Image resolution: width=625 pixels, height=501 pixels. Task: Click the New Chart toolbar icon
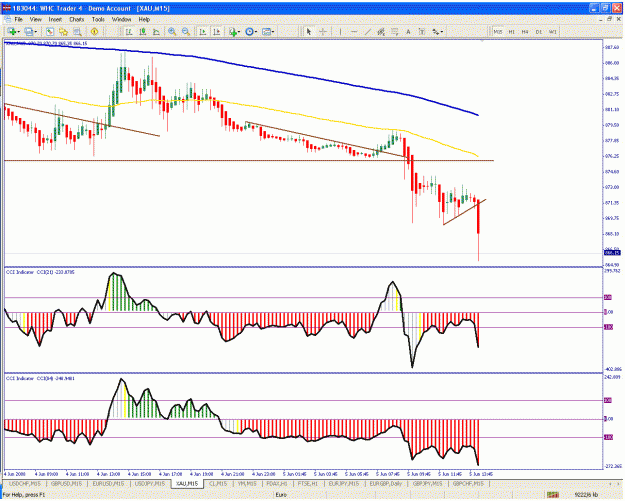click(12, 31)
